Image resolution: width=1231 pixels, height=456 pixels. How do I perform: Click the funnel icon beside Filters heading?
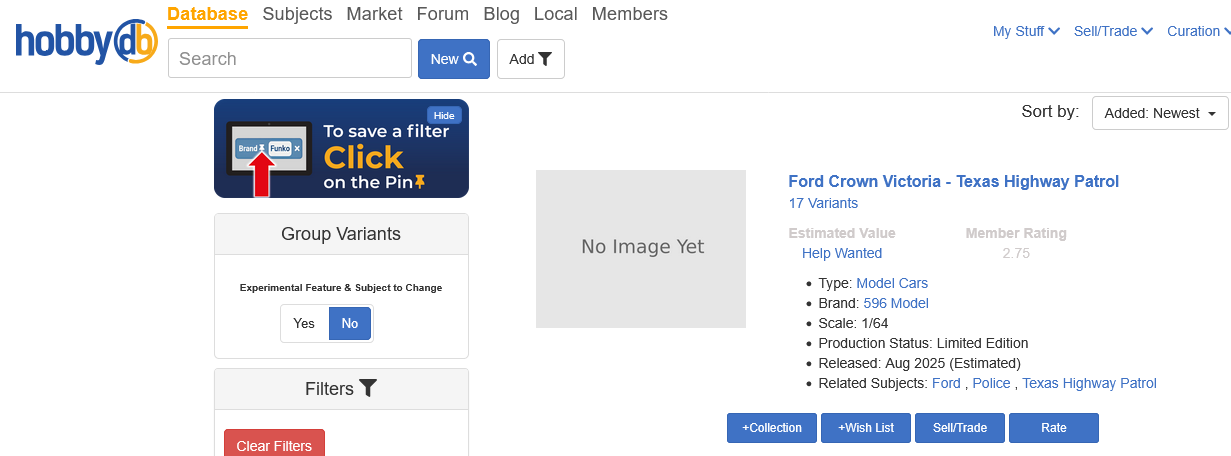(x=368, y=389)
